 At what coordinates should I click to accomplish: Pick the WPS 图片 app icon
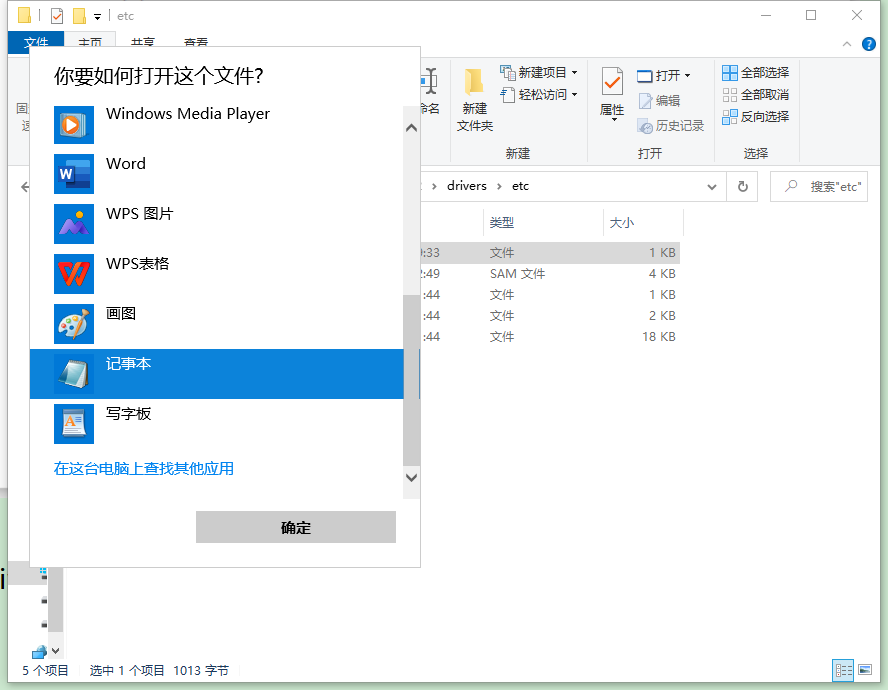click(74, 224)
